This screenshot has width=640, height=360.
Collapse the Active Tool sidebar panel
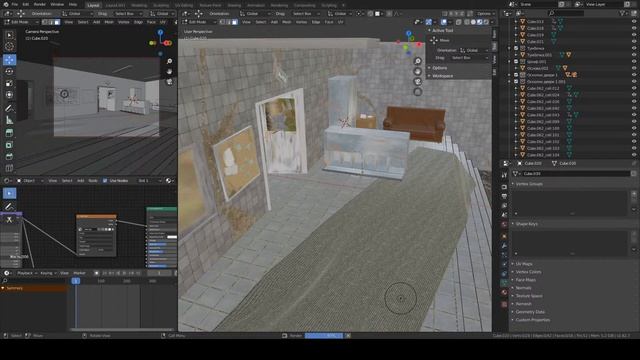442,31
